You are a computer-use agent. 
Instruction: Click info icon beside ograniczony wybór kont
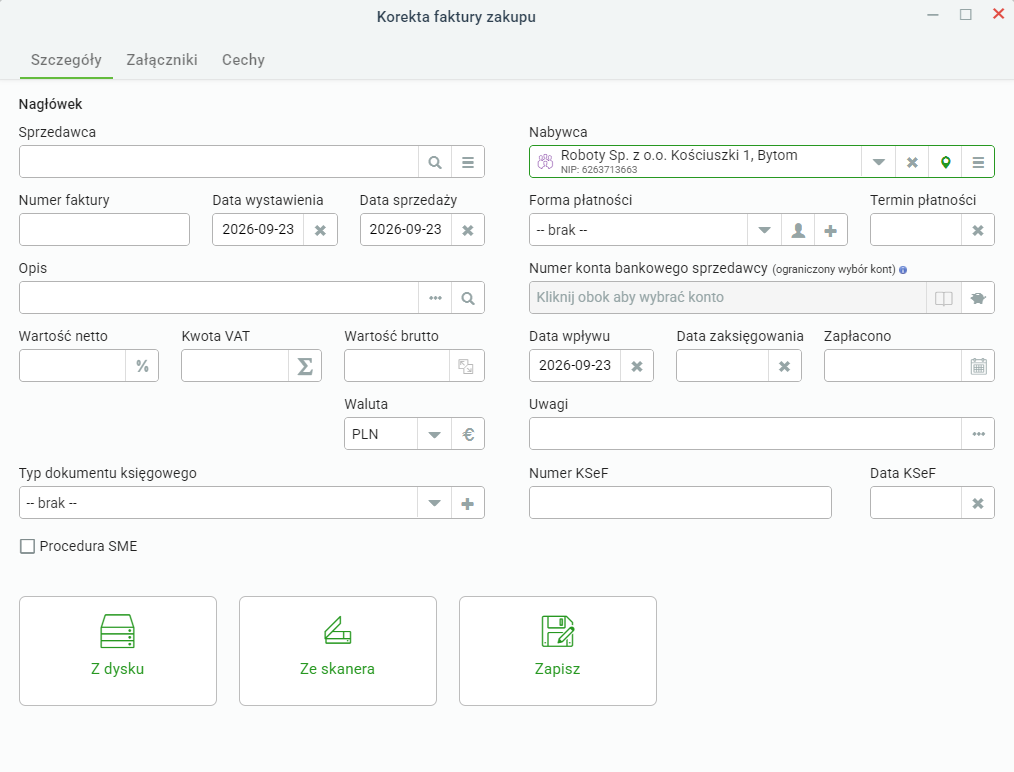[x=903, y=270]
